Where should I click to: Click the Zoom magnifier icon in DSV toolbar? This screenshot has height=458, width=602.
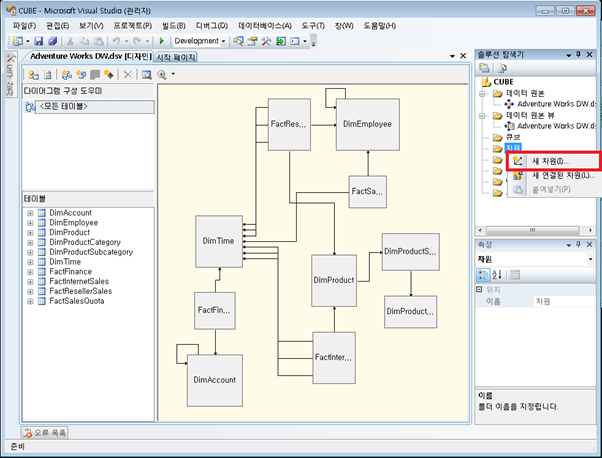point(162,74)
